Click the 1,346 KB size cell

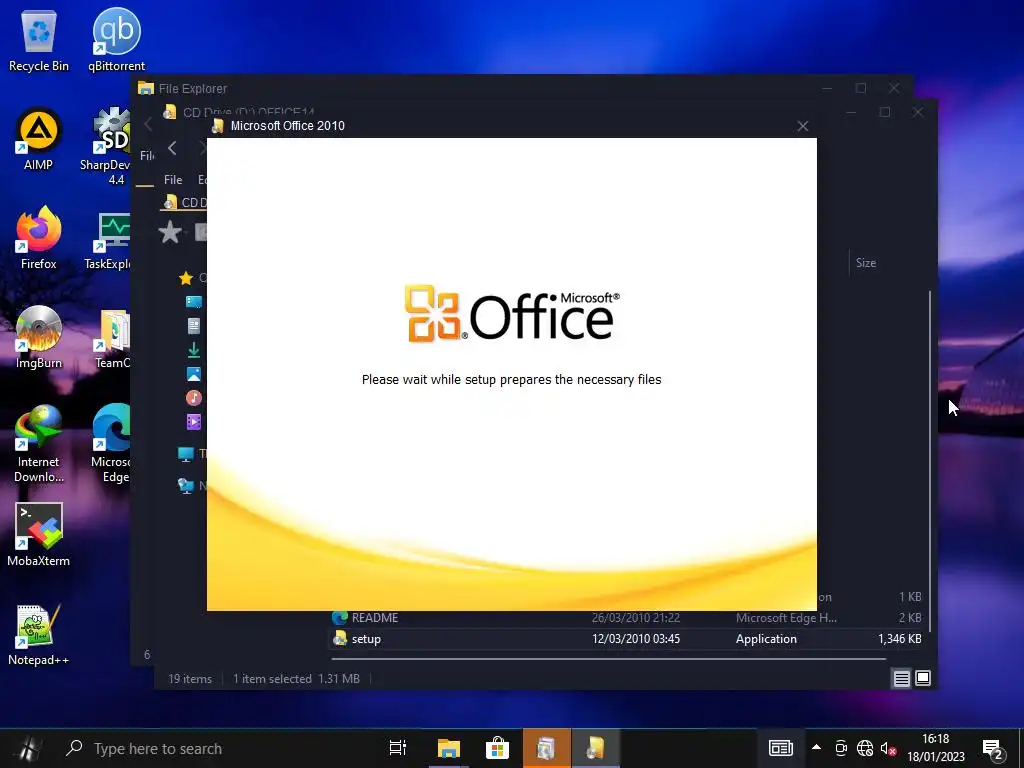(899, 639)
